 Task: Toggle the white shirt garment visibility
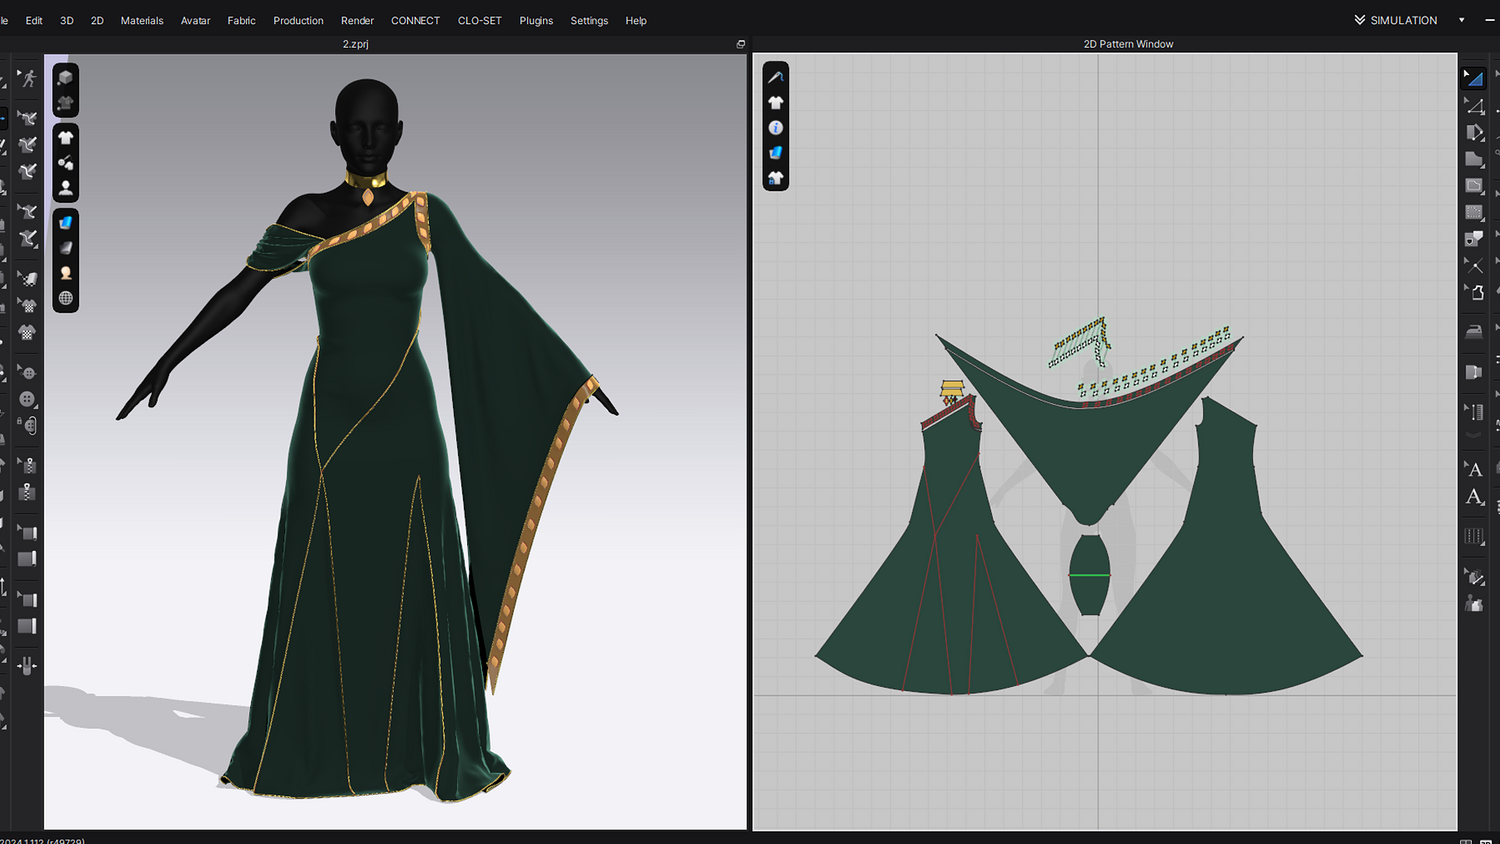point(66,138)
